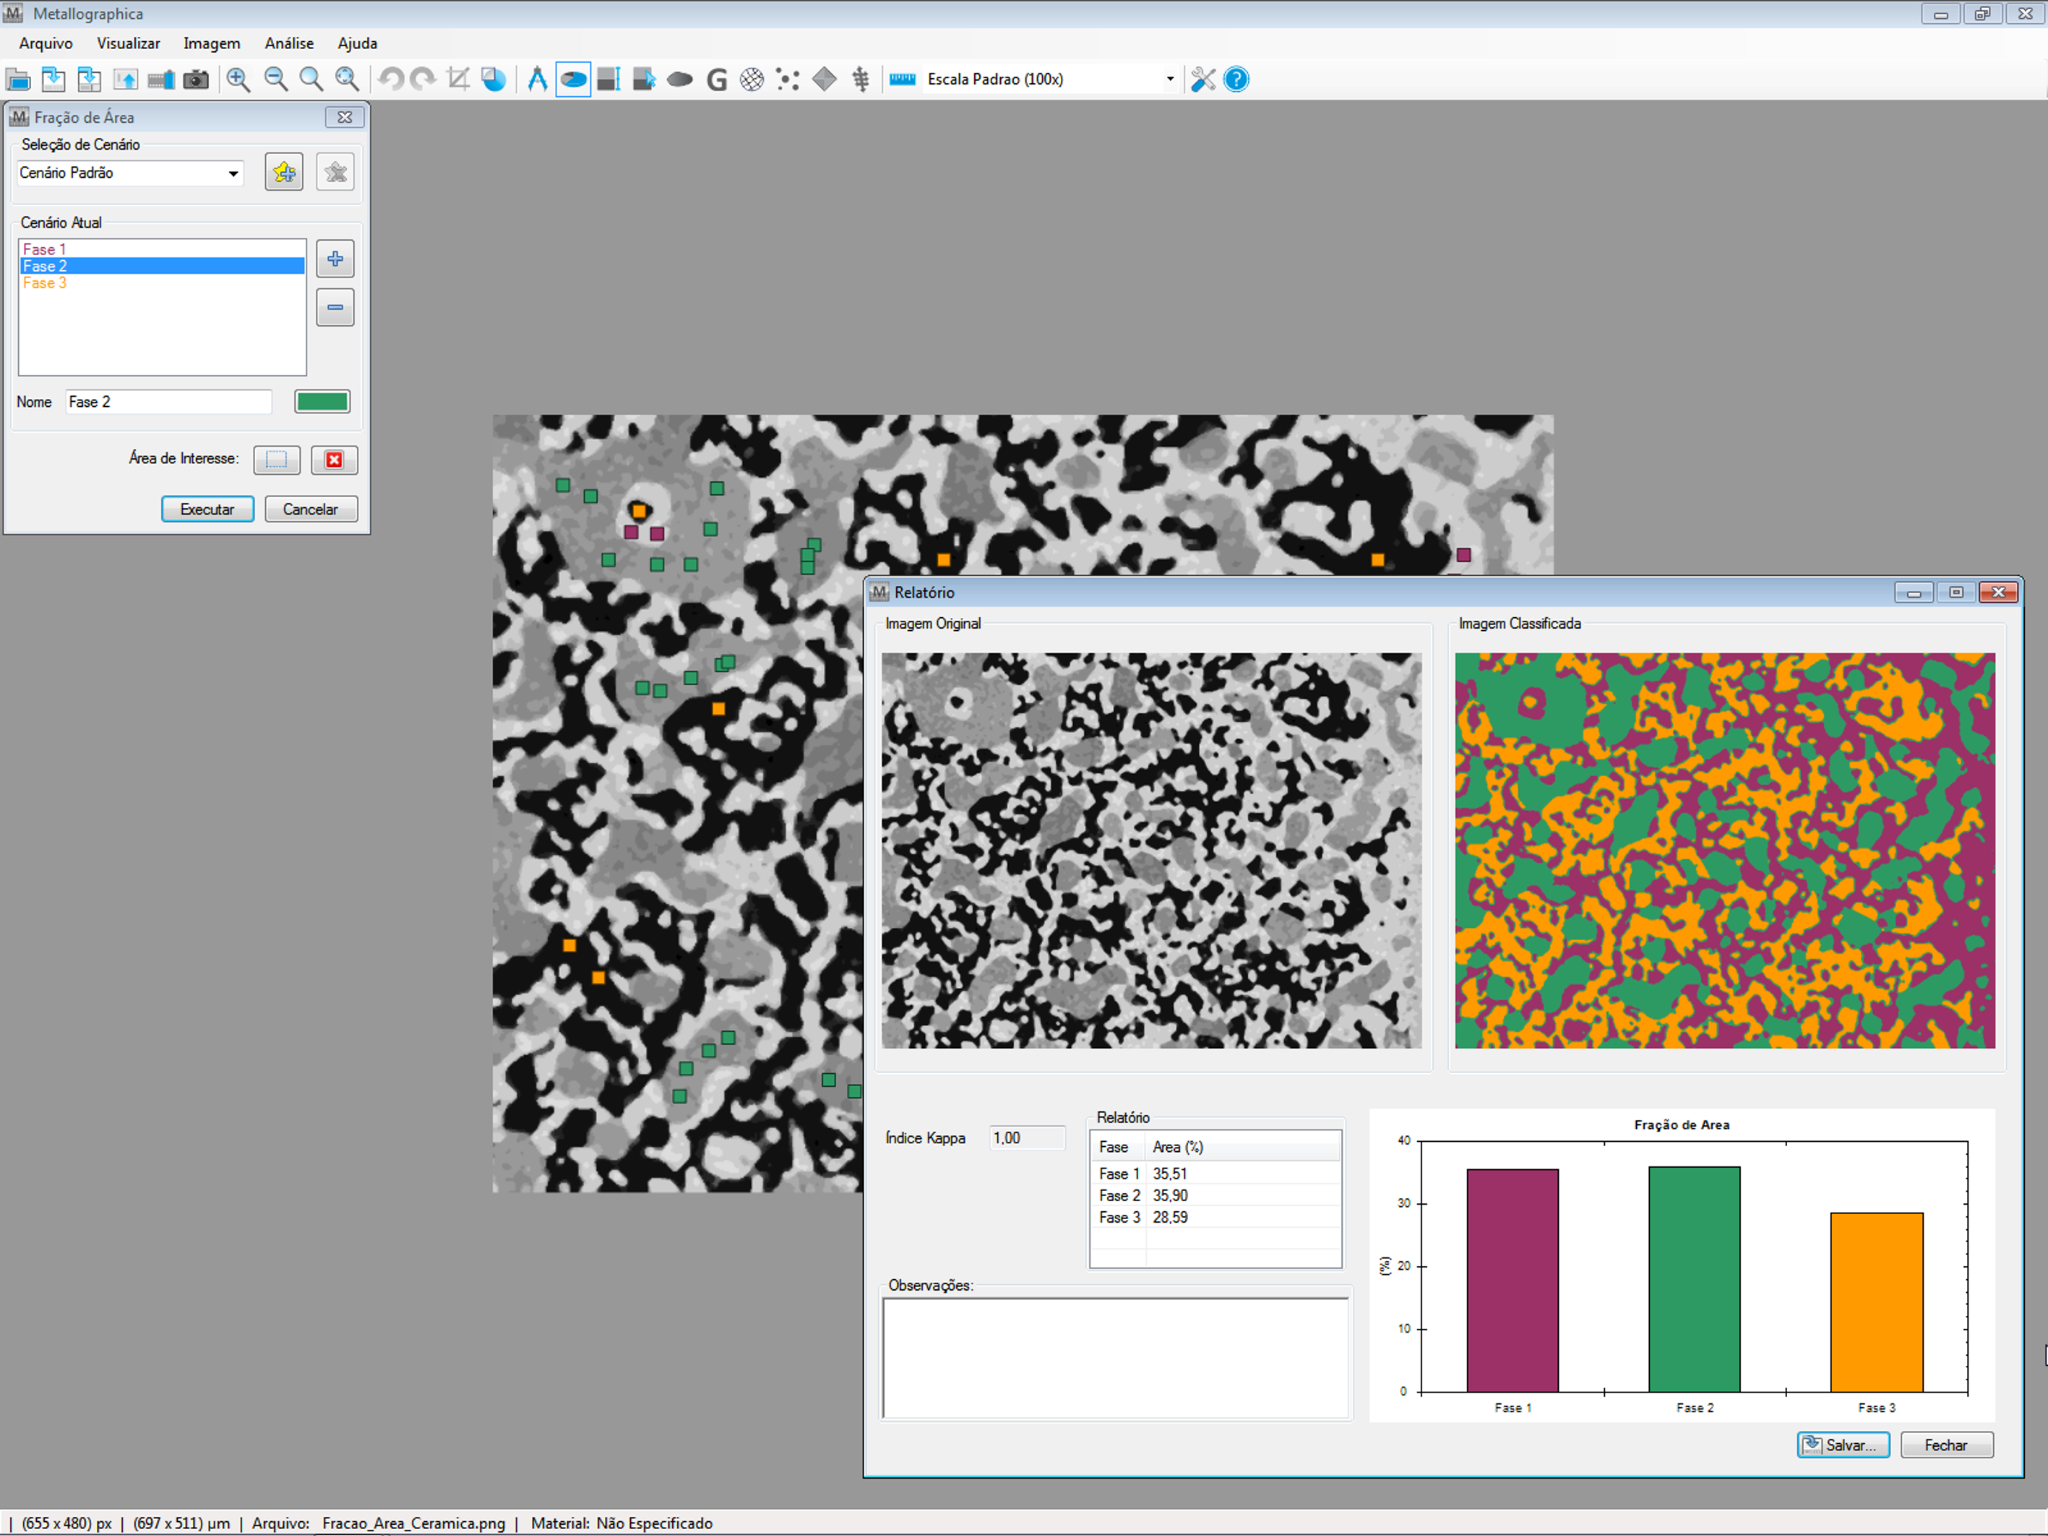Select Fase 3 in the phase list
The height and width of the screenshot is (1536, 2048).
pyautogui.click(x=162, y=283)
